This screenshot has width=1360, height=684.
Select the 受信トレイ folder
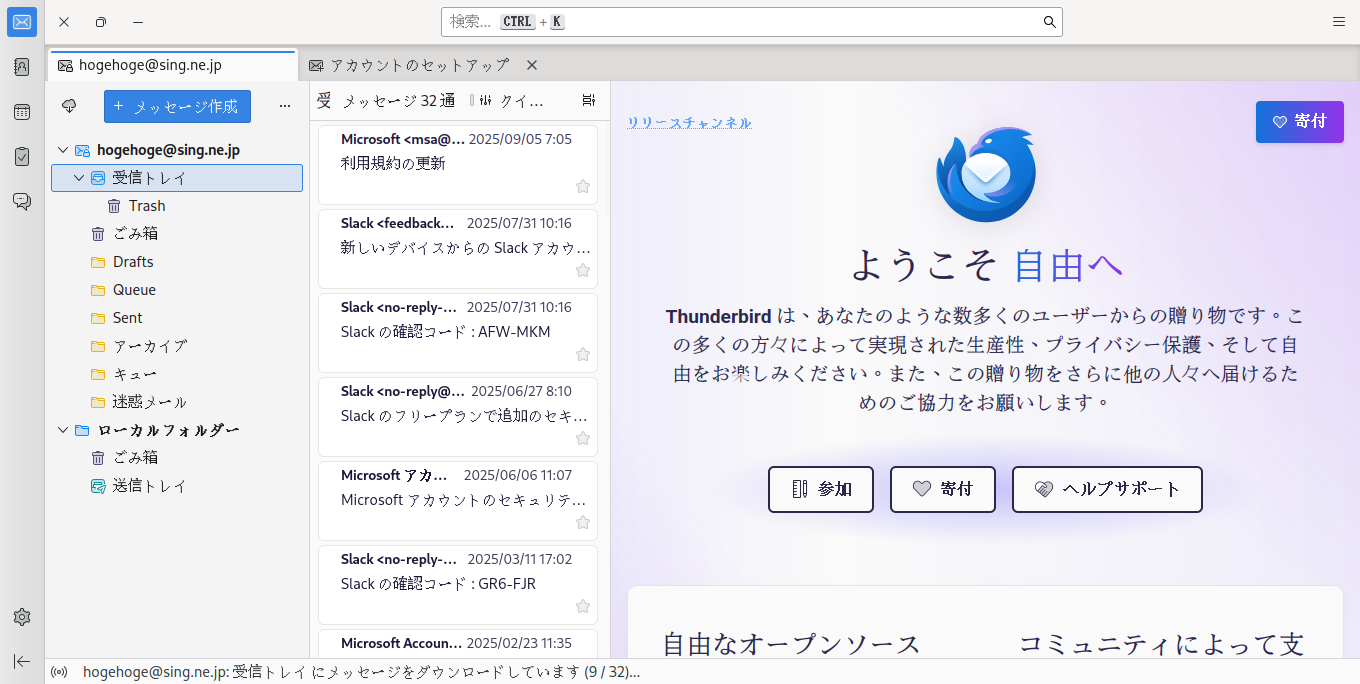pyautogui.click(x=177, y=178)
